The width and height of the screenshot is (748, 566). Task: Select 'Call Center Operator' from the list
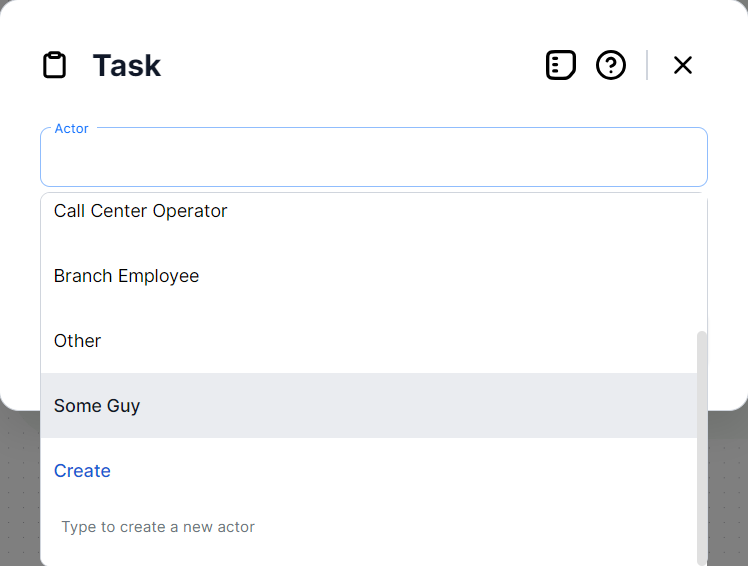141,211
